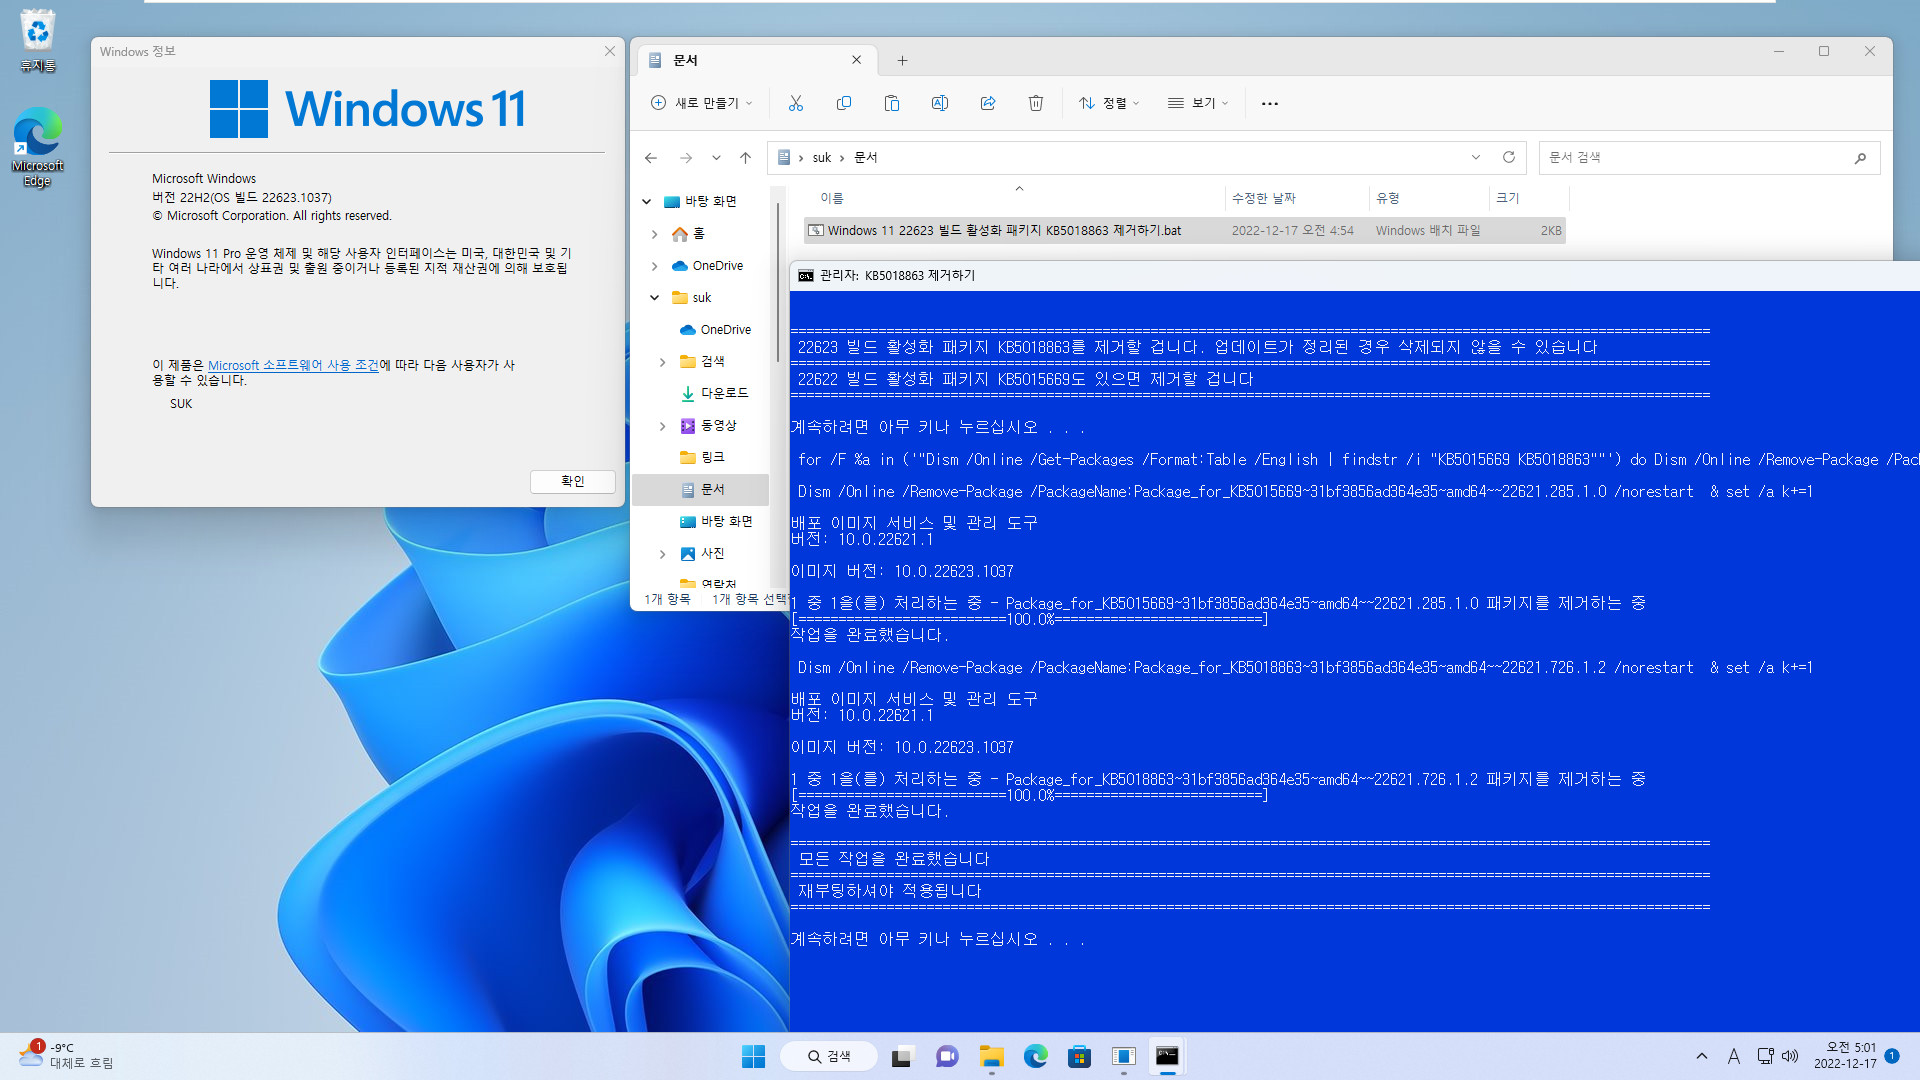The width and height of the screenshot is (1920, 1080).
Task: Open the clock showing 오전 5:01
Action: [x=1846, y=1056]
